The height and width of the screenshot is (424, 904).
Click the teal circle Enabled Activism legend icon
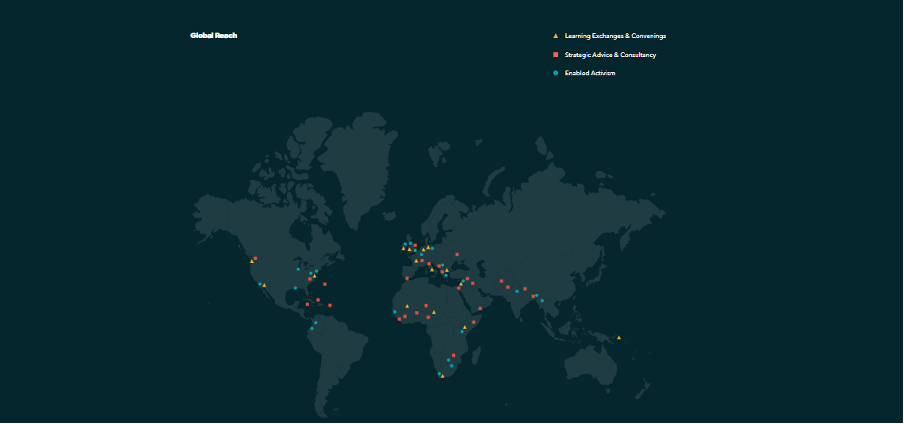(x=555, y=73)
